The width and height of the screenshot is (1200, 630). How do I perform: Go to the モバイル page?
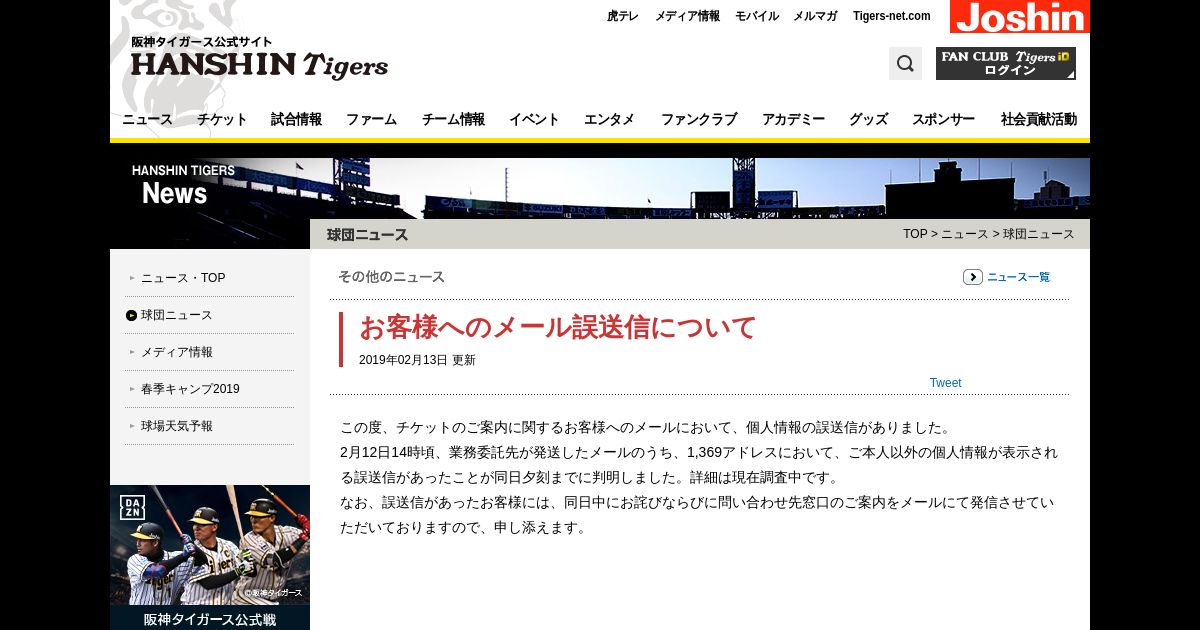pos(757,16)
